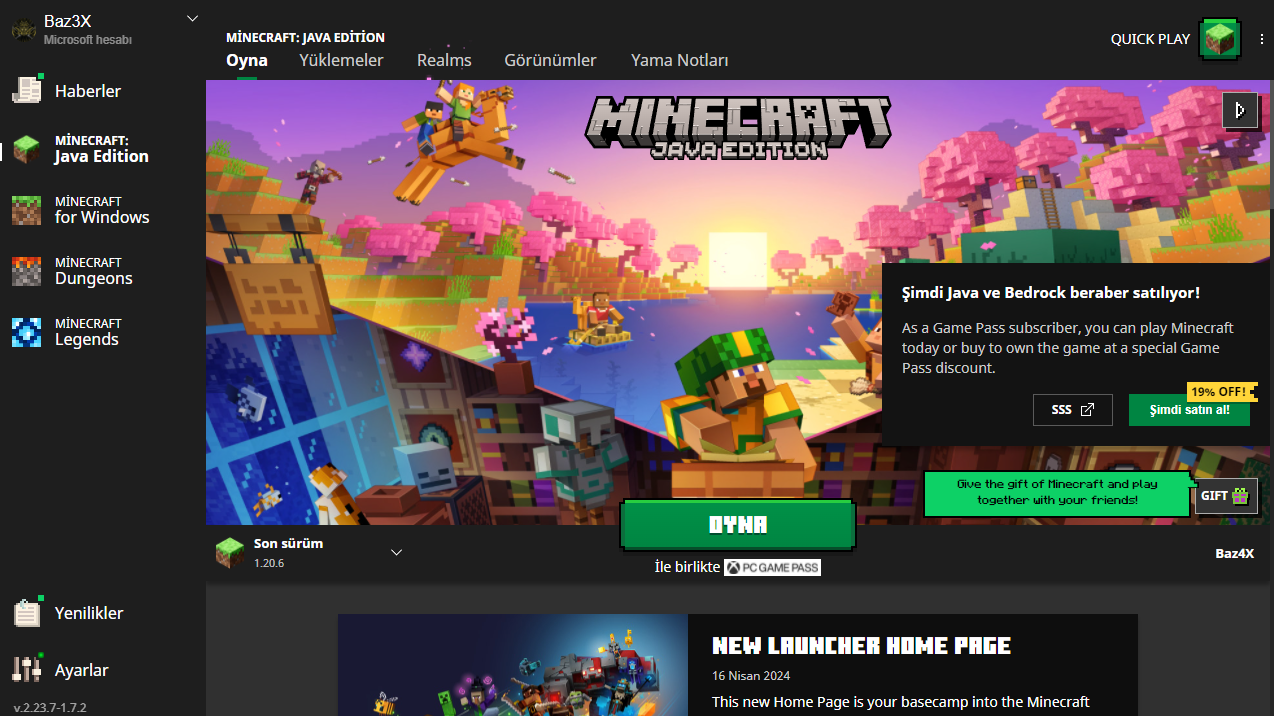The width and height of the screenshot is (1274, 716).
Task: Click the QUICK PLAY label
Action: pos(1150,39)
